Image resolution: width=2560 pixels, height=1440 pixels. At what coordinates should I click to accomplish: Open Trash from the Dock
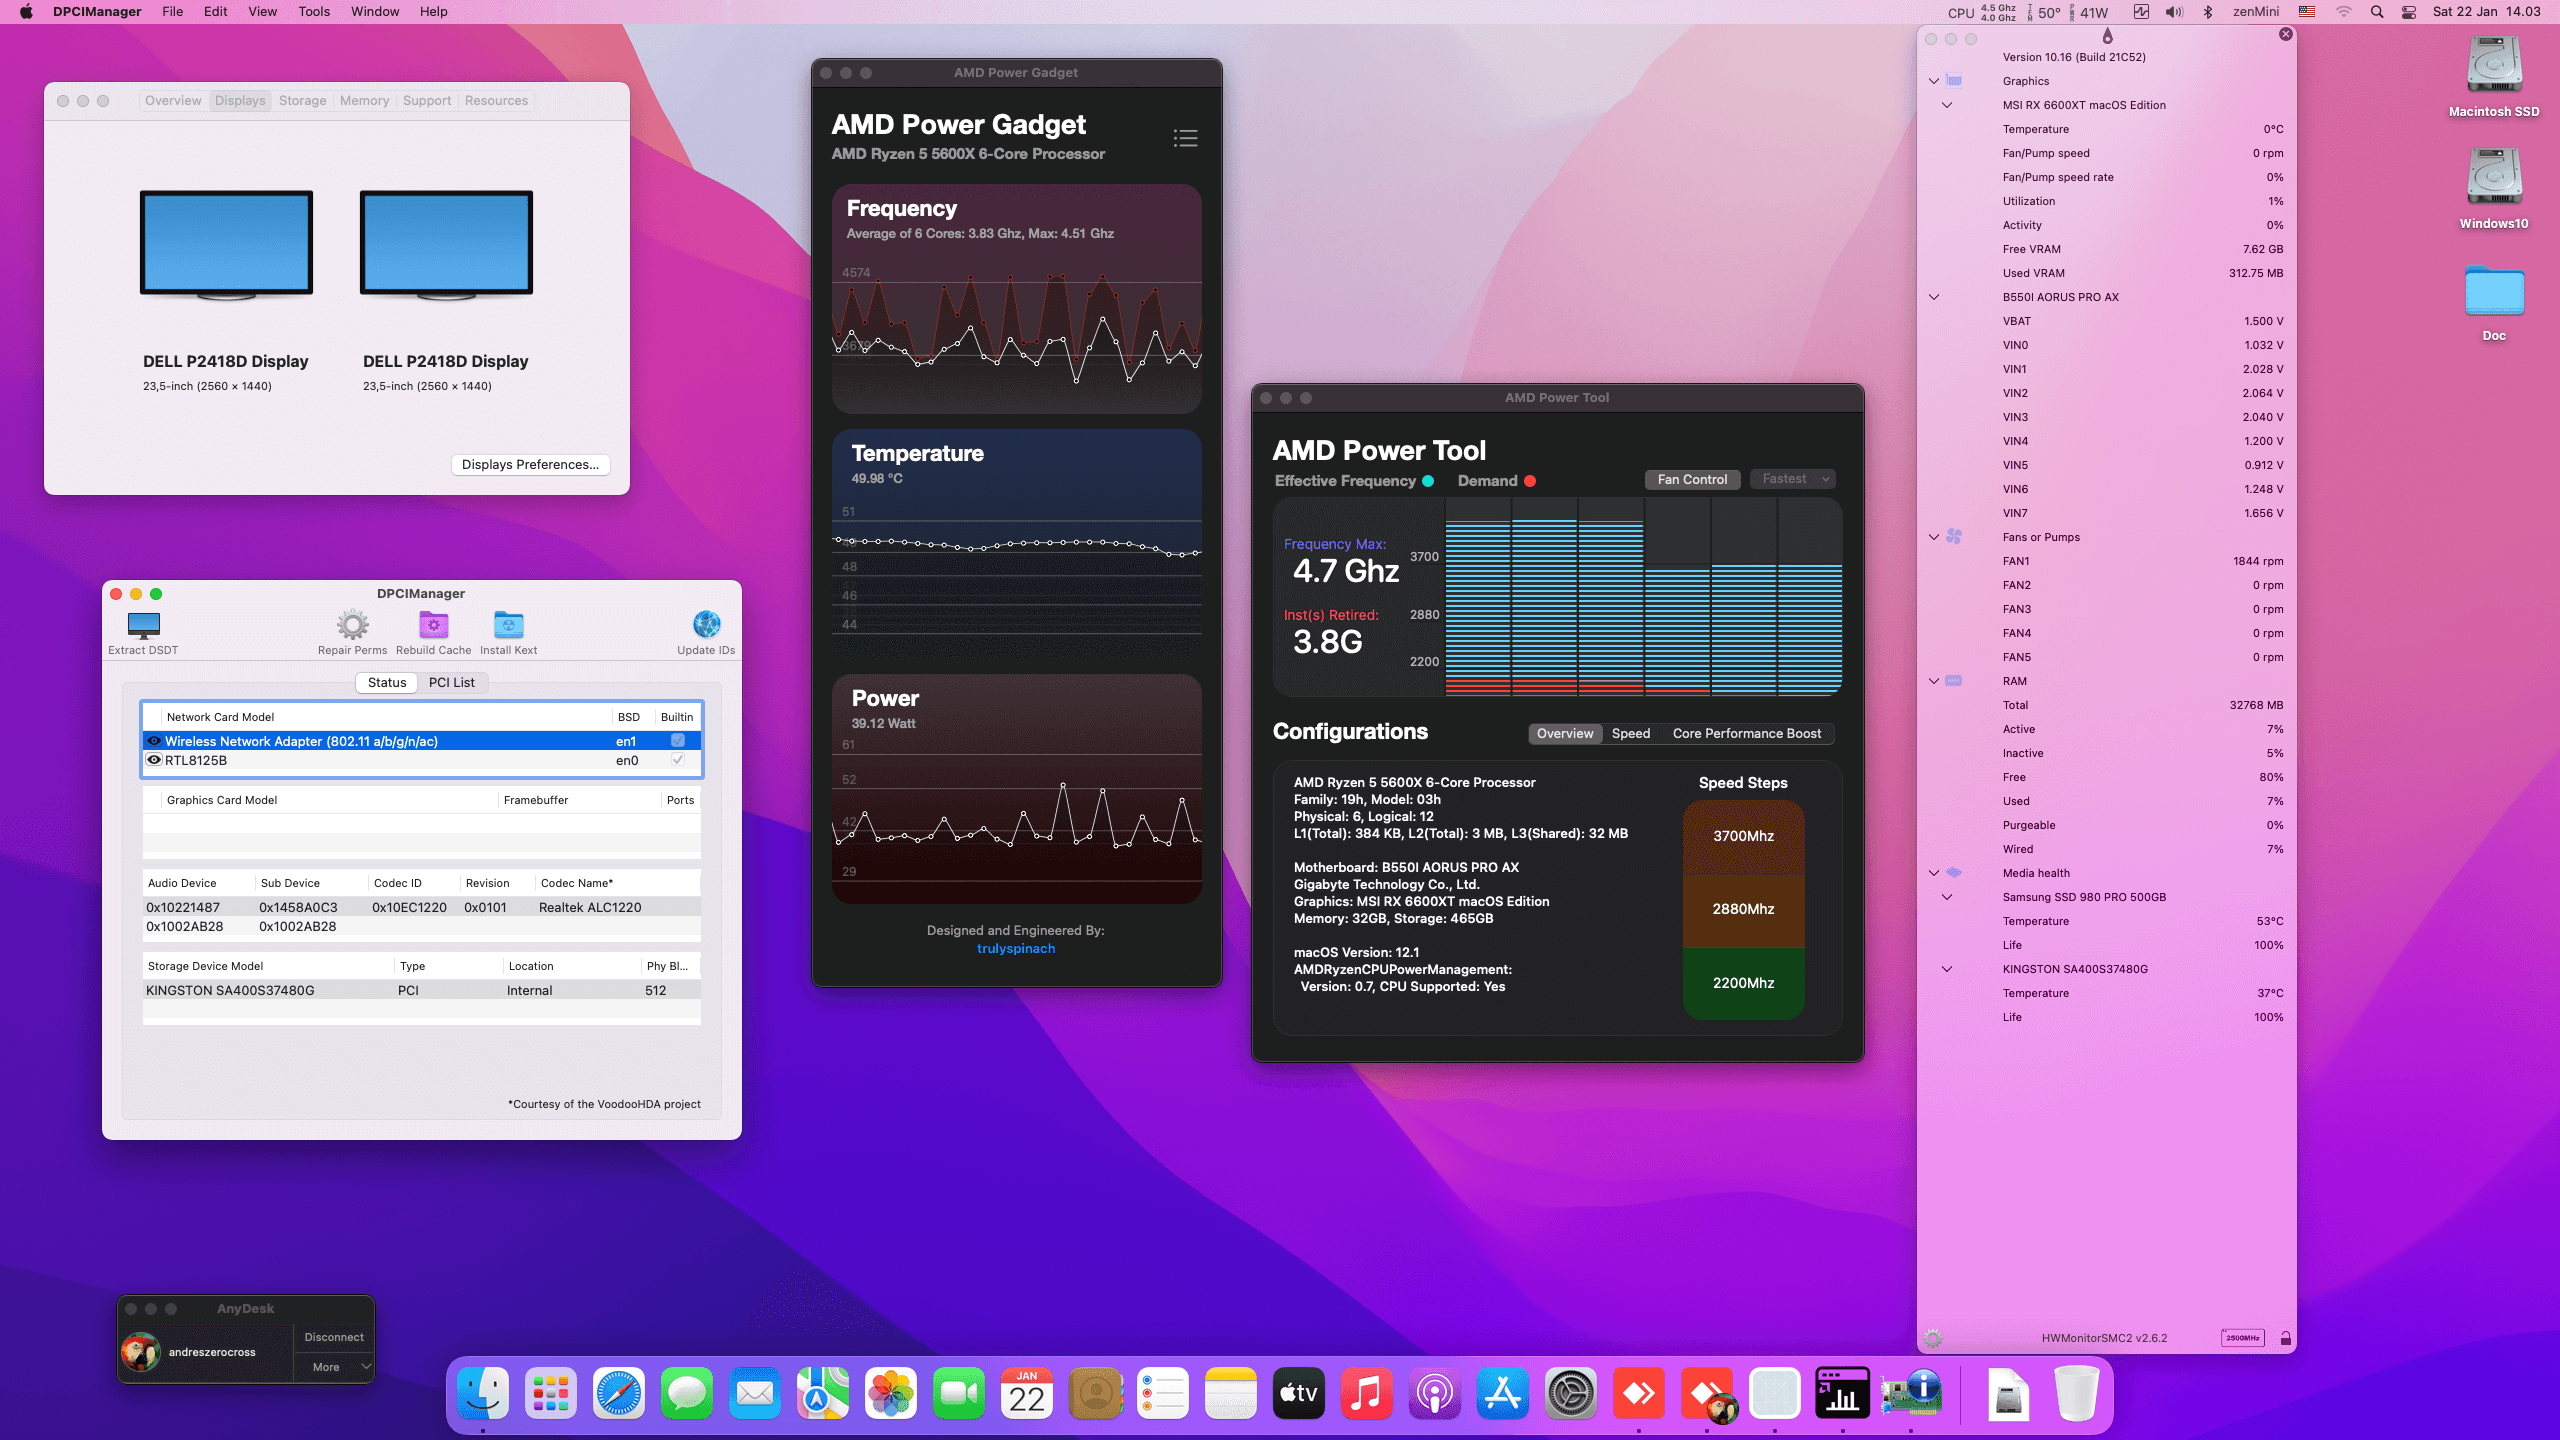click(x=2077, y=1393)
